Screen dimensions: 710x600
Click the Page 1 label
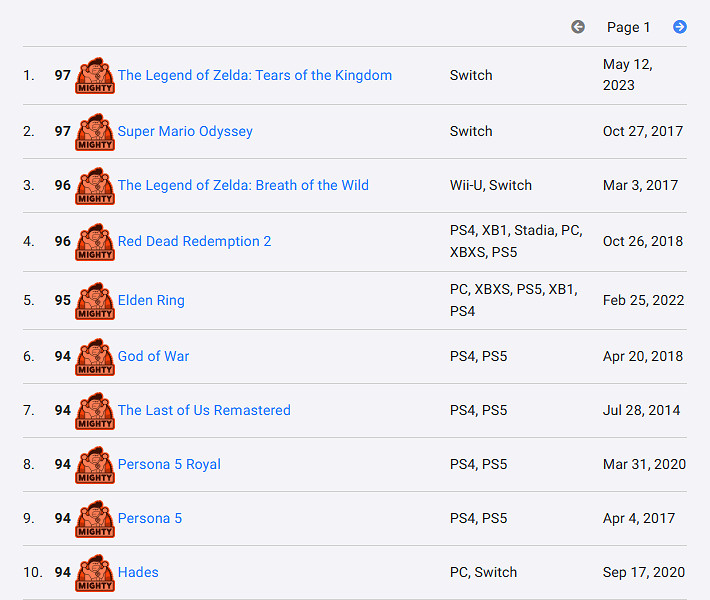(628, 27)
